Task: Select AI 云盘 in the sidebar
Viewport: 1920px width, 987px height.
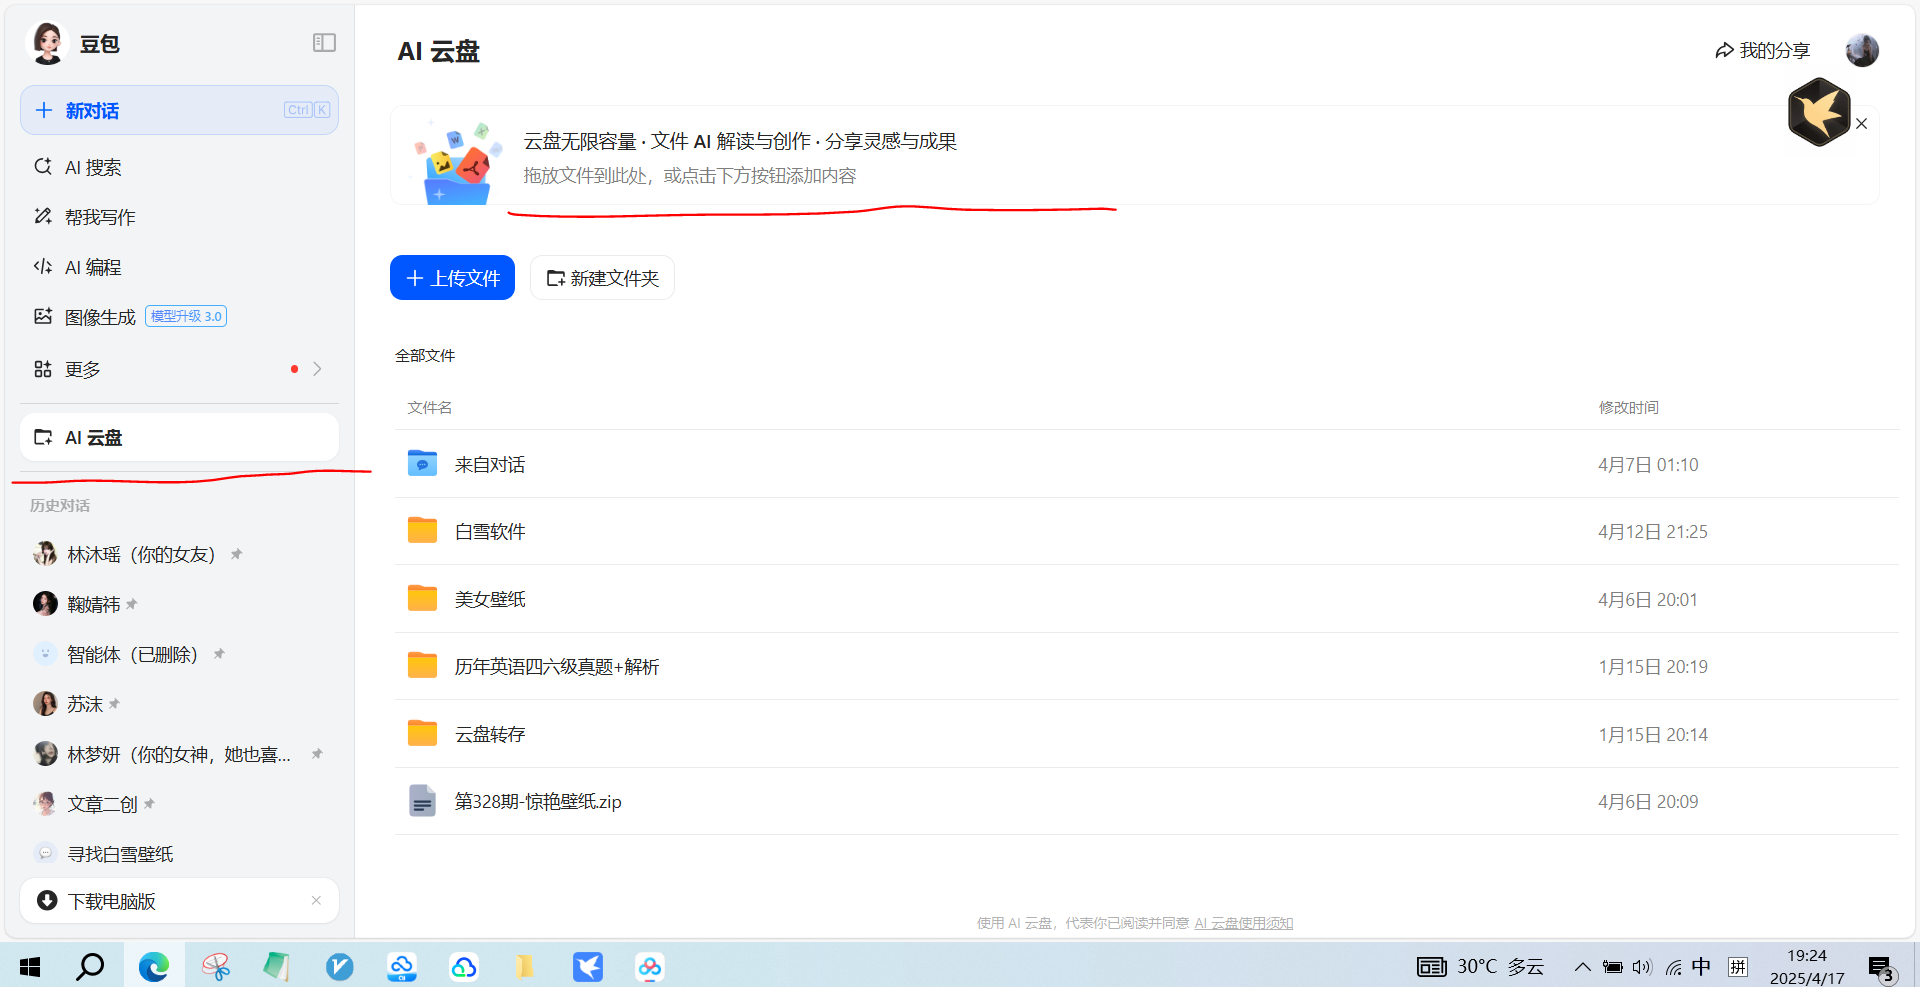Action: tap(179, 437)
